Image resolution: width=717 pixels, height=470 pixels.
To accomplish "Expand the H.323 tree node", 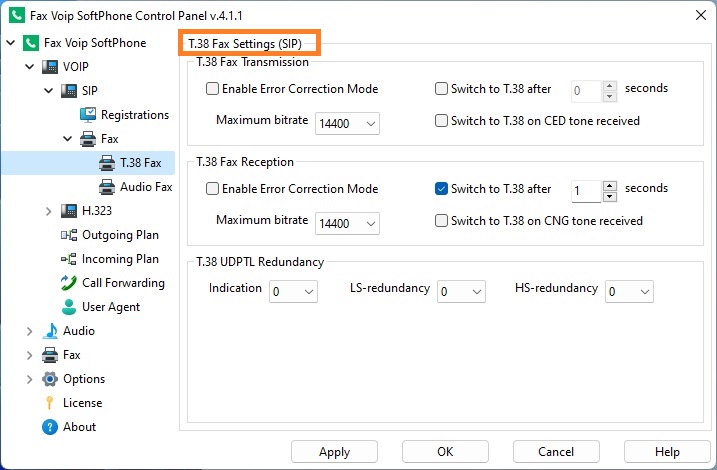I will [48, 211].
